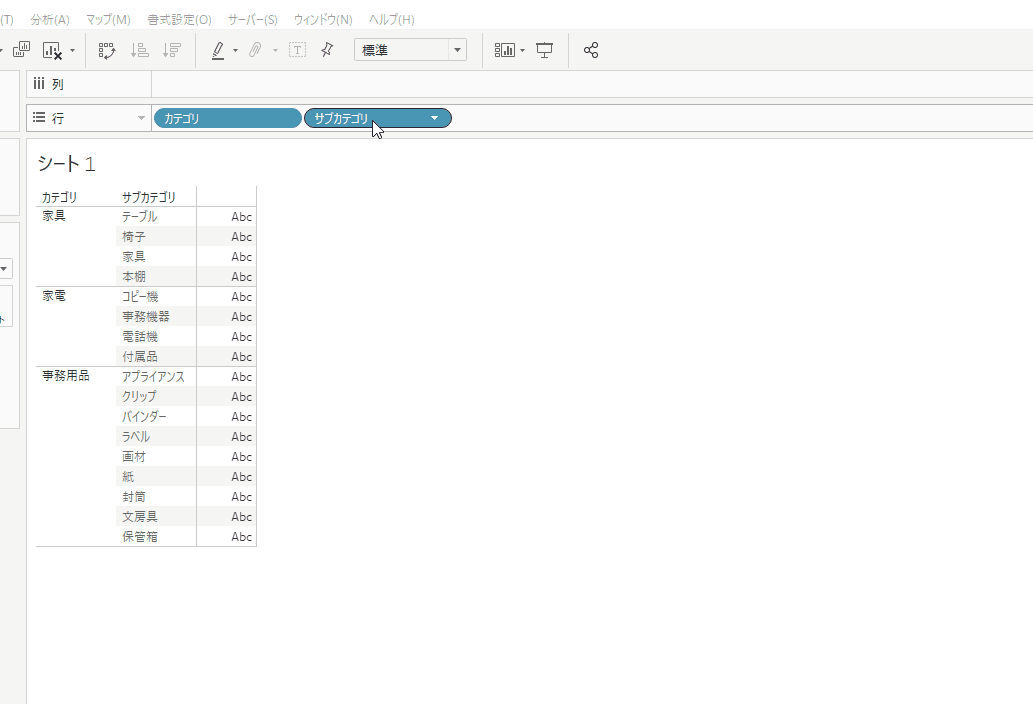
Task: Click the group members paperclip icon
Action: tap(256, 50)
